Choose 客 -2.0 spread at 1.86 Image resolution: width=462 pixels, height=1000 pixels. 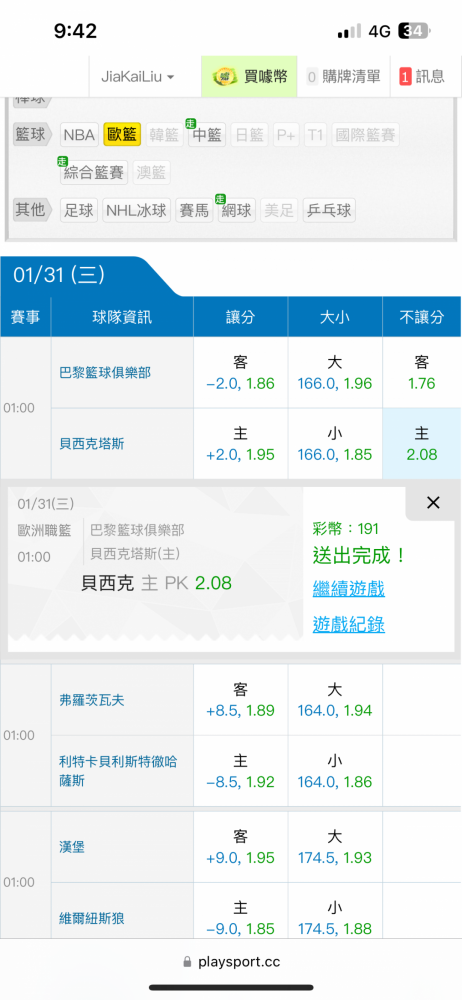[x=241, y=373]
